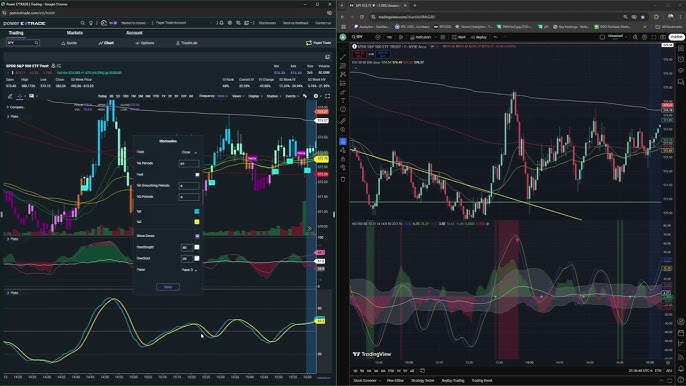This screenshot has width=686, height=386.
Task: Expand the Compare row on E*TRADE chart
Action: (x=16, y=107)
